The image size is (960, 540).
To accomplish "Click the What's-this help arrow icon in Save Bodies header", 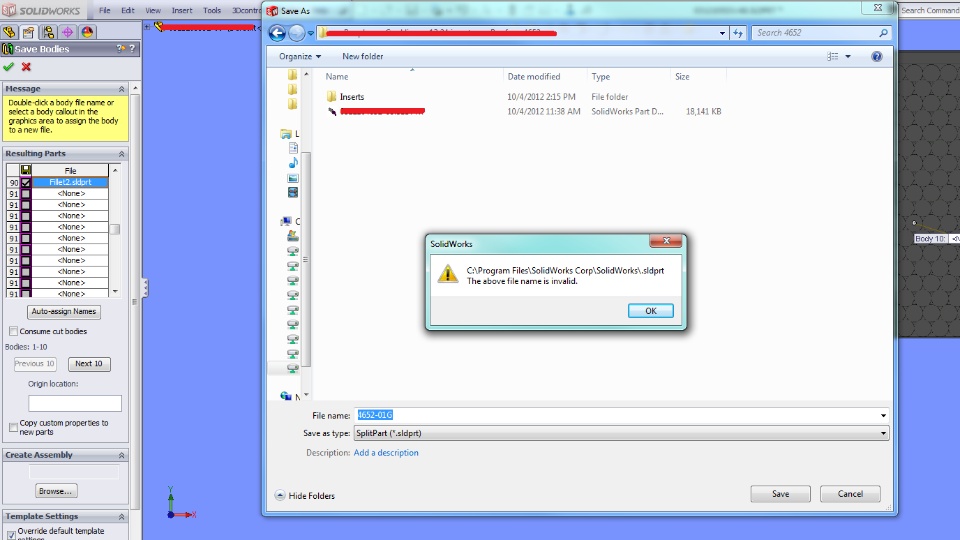I will point(121,48).
